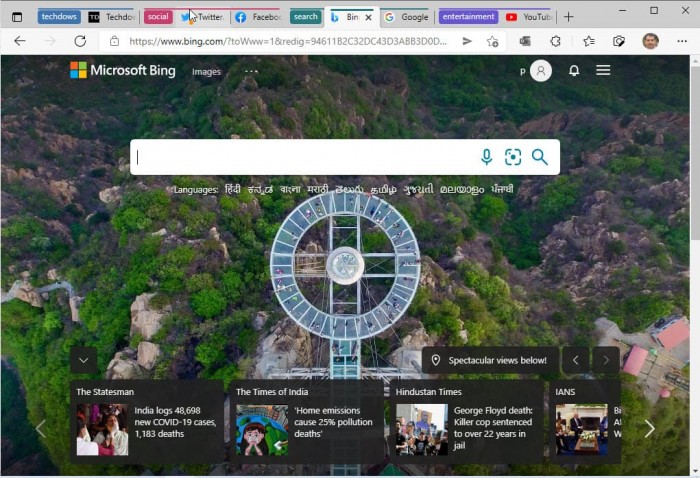This screenshot has width=700, height=478.
Task: Add this page to favorites
Action: coord(493,41)
